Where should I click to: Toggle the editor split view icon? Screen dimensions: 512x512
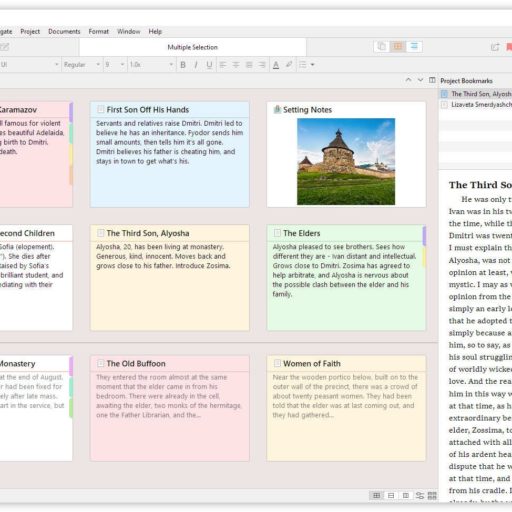coord(432,80)
